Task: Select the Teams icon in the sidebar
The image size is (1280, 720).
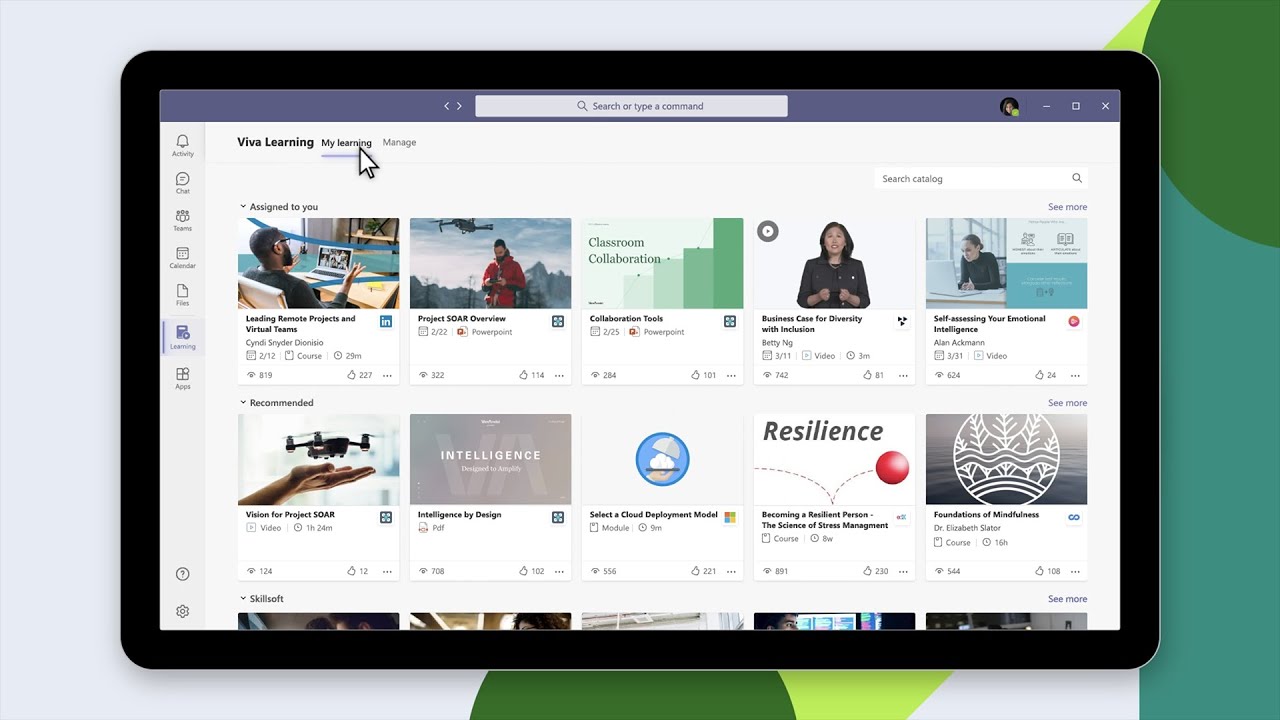Action: [x=182, y=220]
